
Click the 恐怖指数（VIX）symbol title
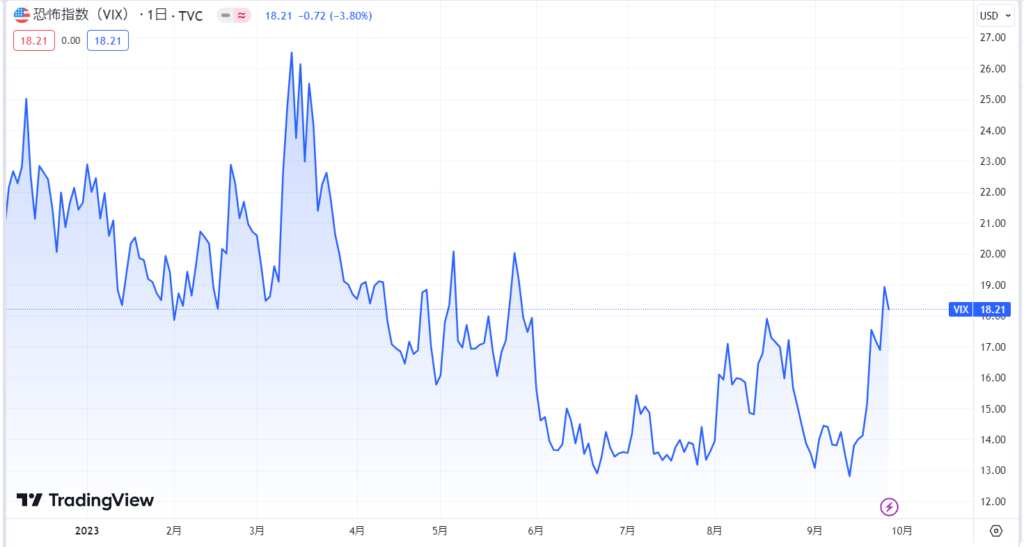coord(81,15)
